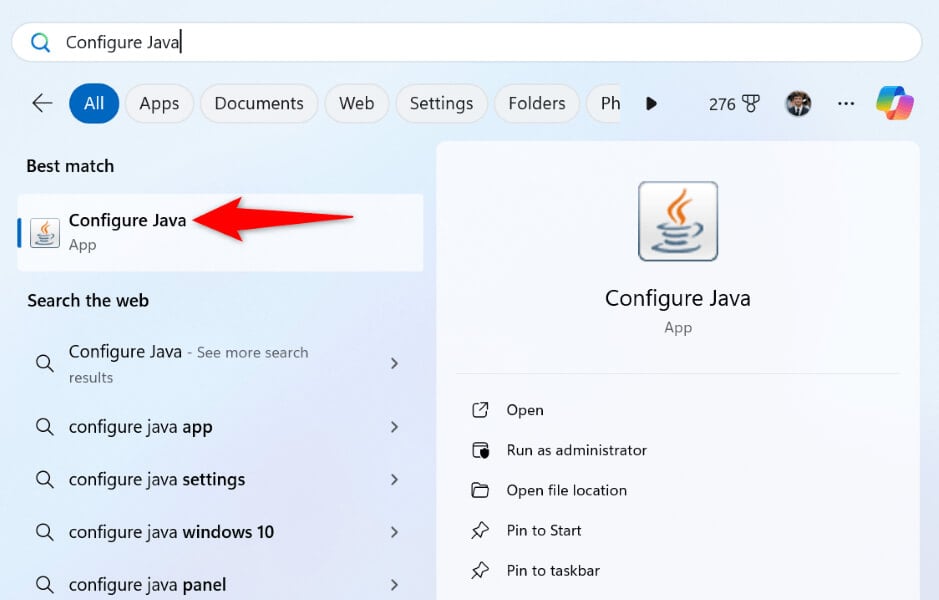
Task: Open file location of Configure Java
Action: [566, 490]
